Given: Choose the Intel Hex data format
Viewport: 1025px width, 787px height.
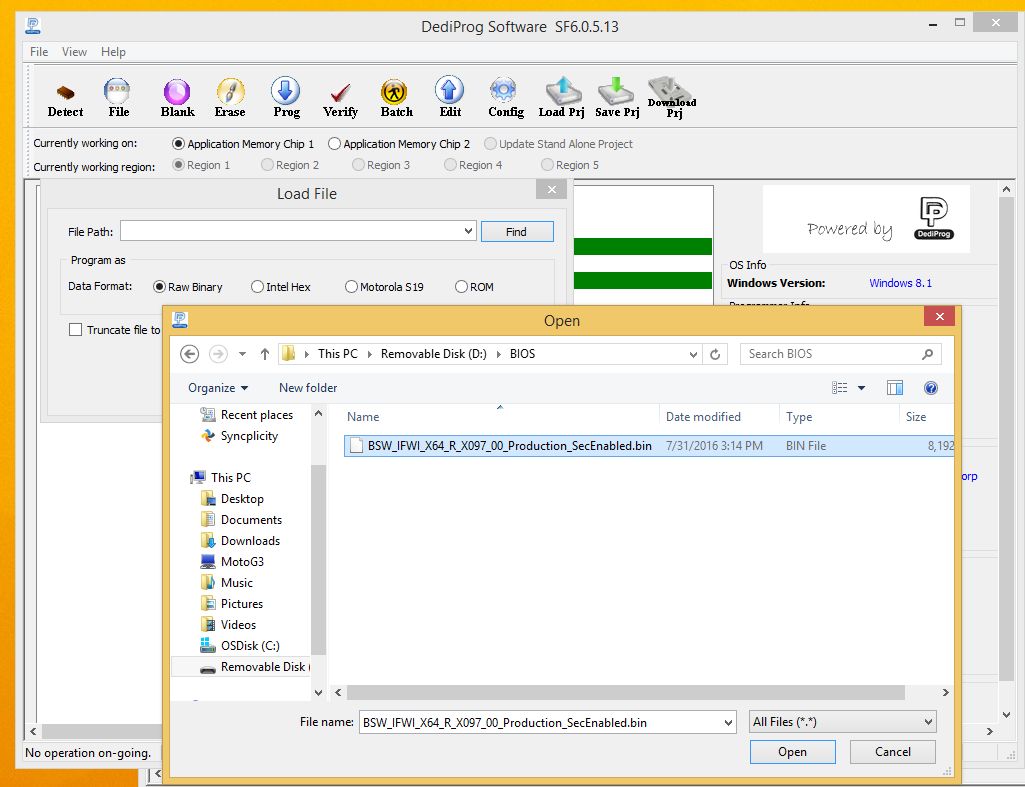Looking at the screenshot, I should coord(258,287).
